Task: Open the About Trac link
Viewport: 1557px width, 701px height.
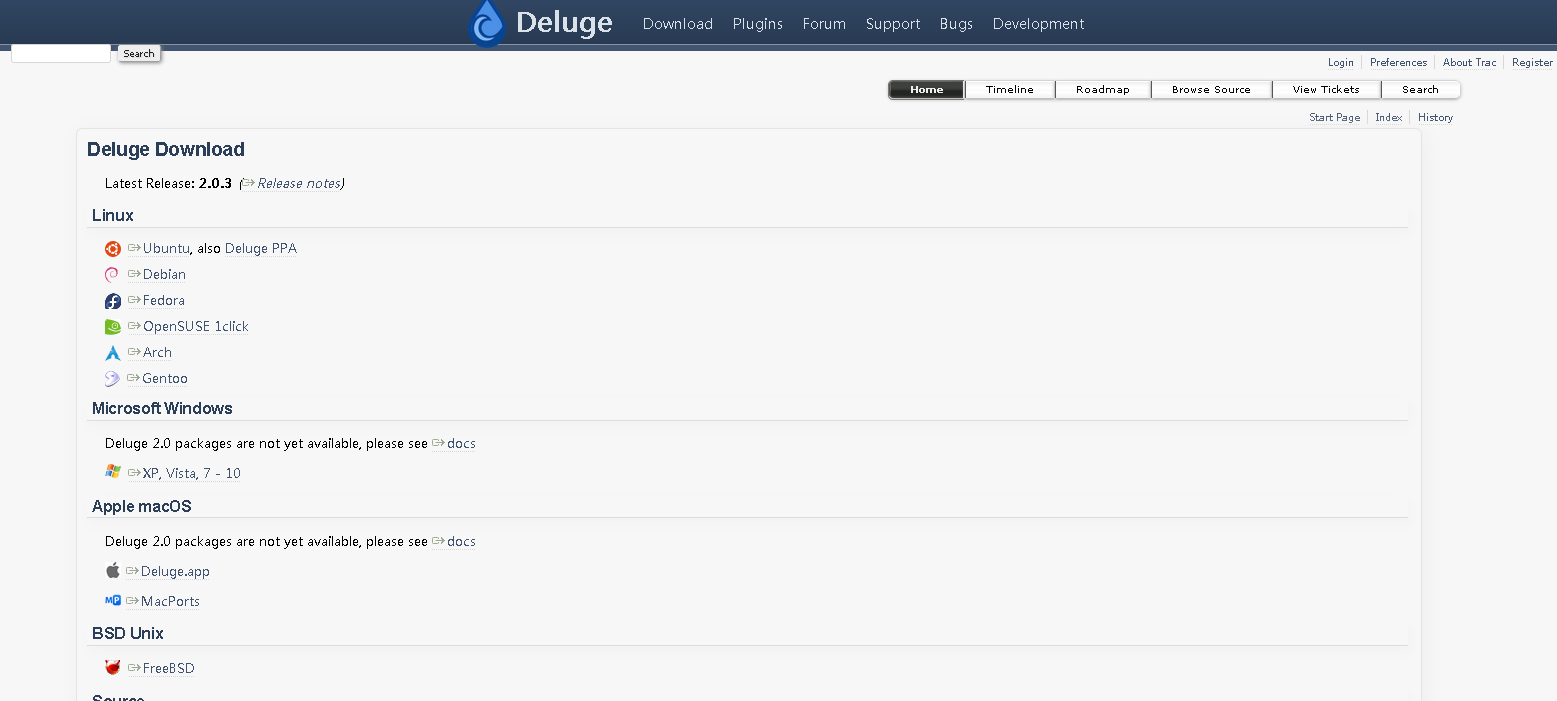Action: point(1469,63)
